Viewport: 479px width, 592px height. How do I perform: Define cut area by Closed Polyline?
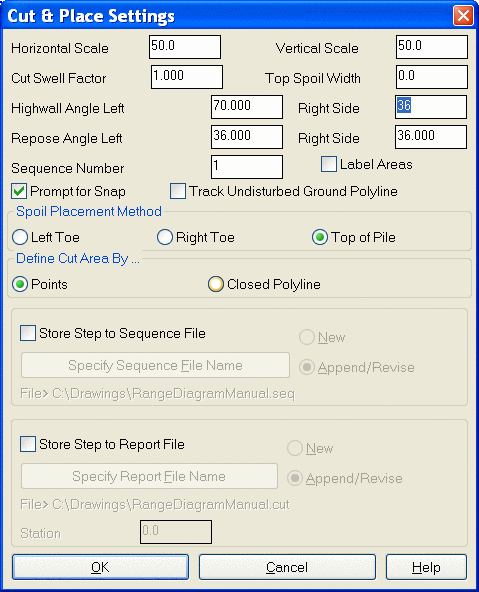(216, 284)
